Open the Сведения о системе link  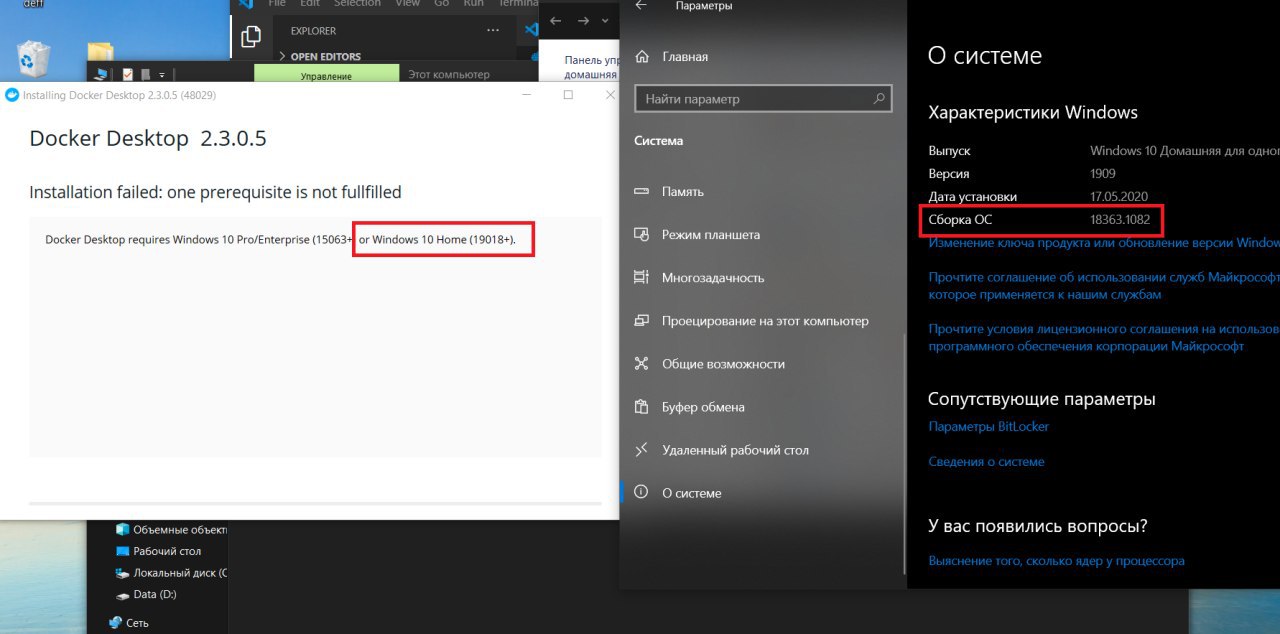[986, 462]
